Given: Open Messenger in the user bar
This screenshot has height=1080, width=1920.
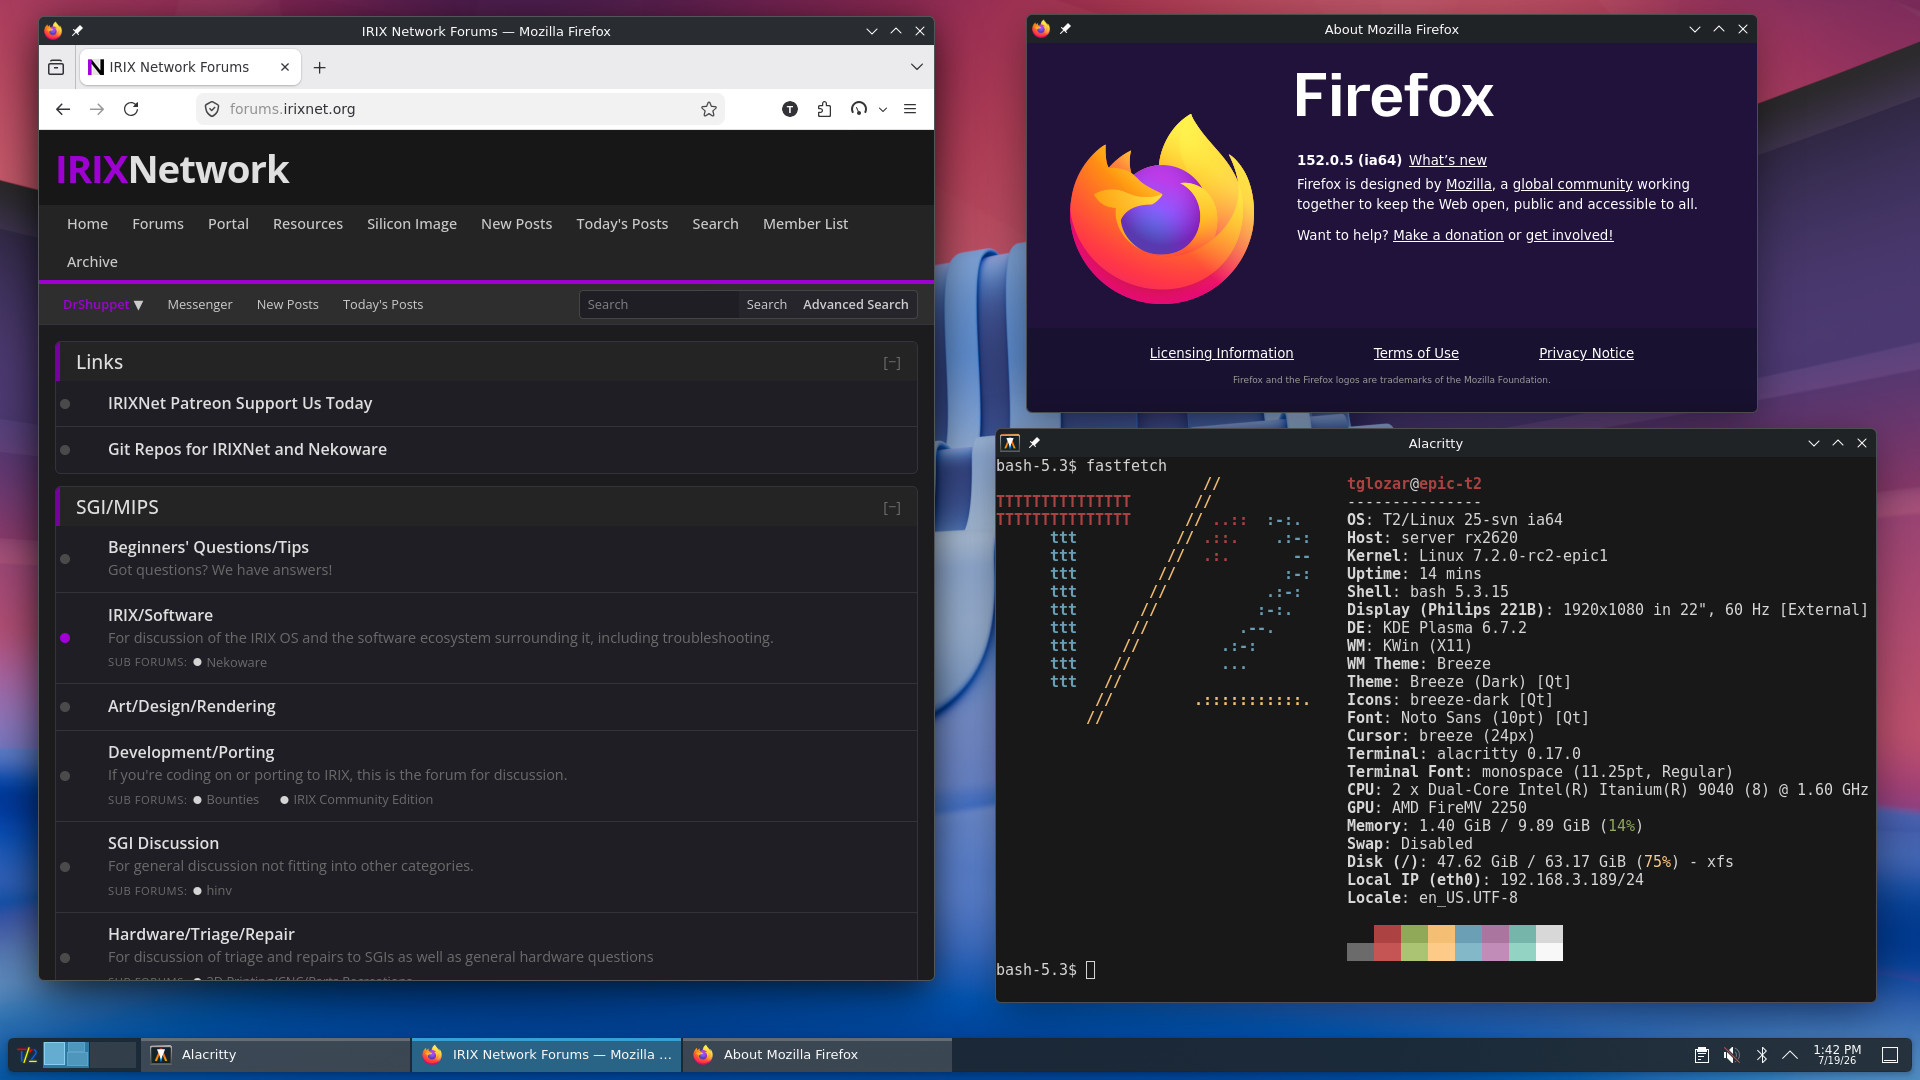Looking at the screenshot, I should tap(200, 304).
